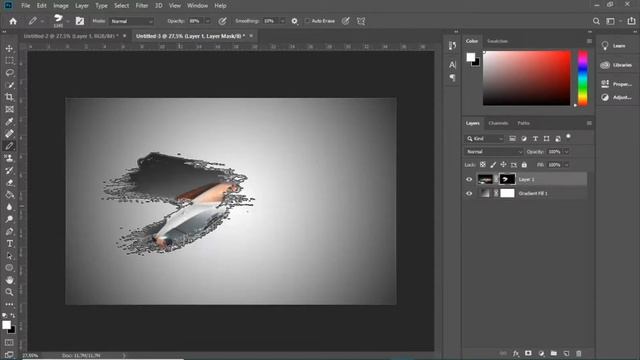640x360 pixels.
Task: Select the Crop tool
Action: pos(9,97)
